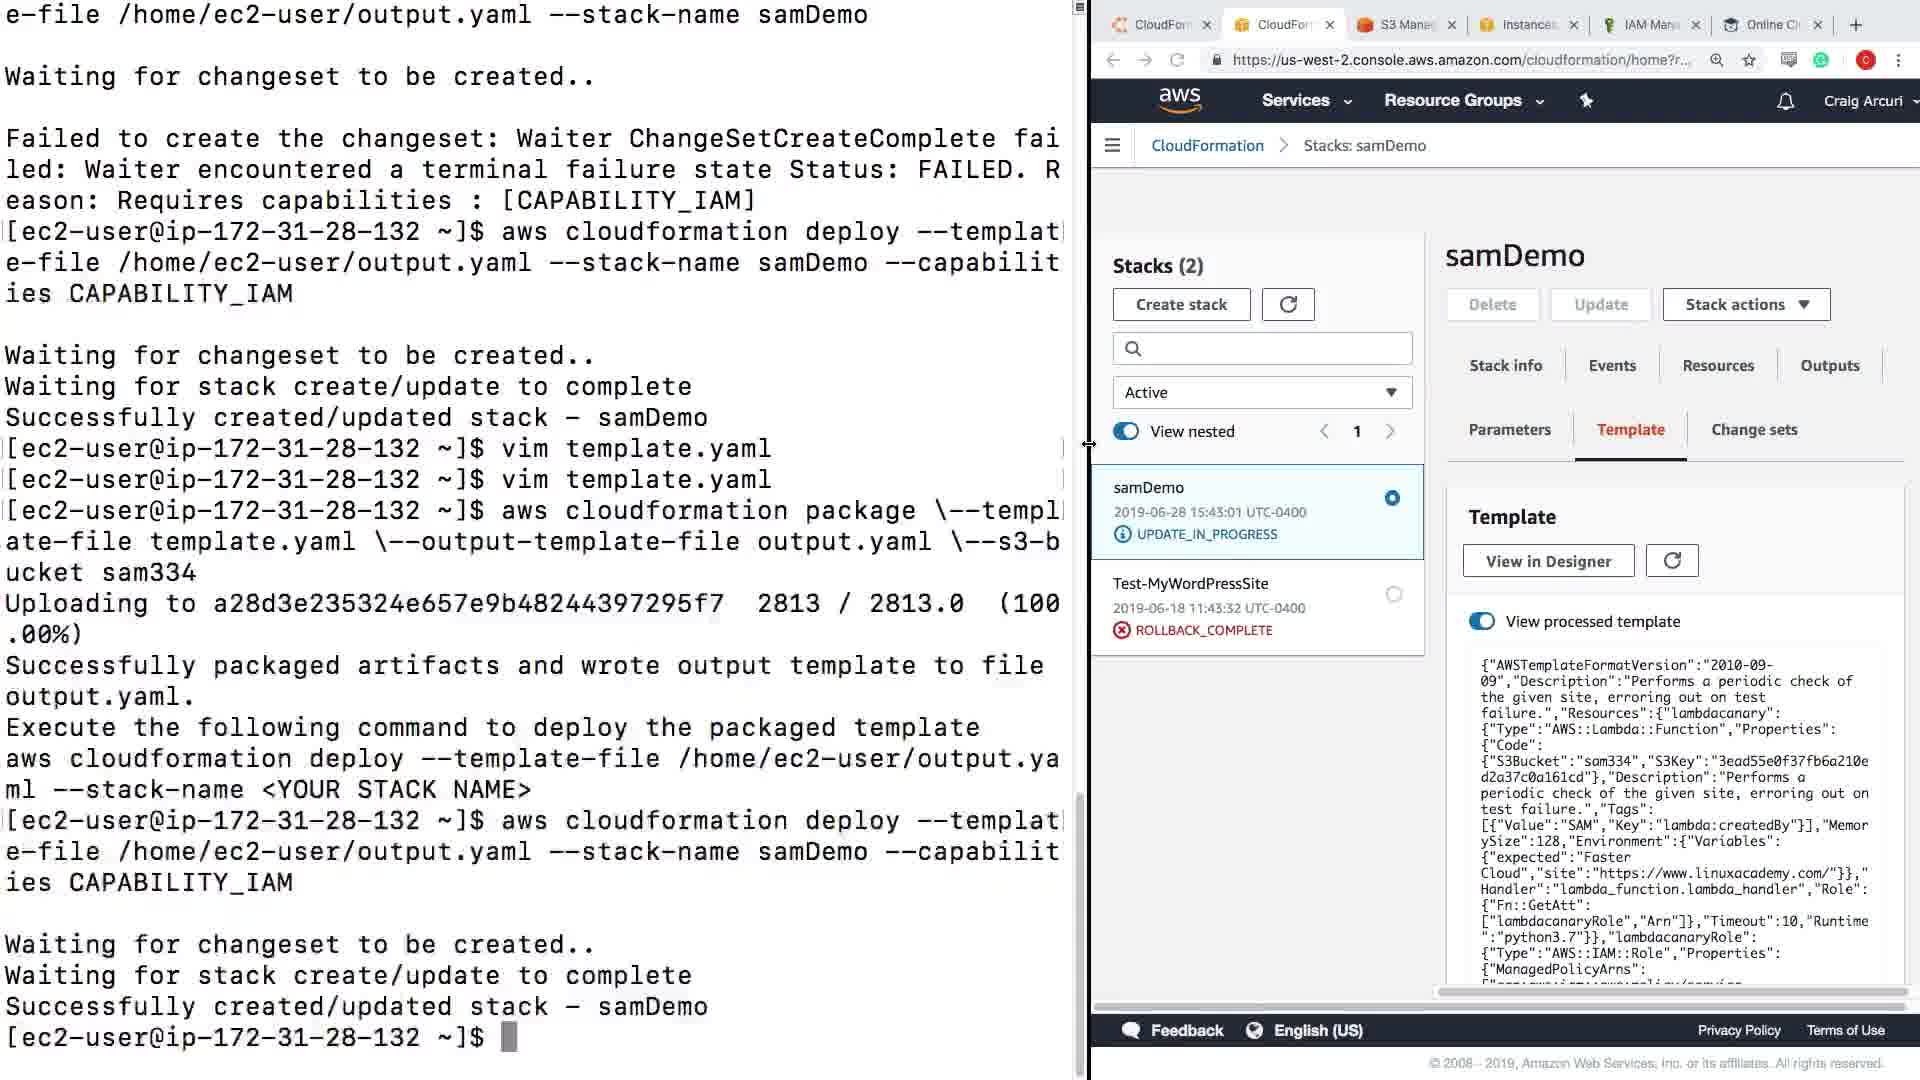Open the hamburger side navigation menu
The height and width of the screenshot is (1080, 1920).
tap(1112, 146)
